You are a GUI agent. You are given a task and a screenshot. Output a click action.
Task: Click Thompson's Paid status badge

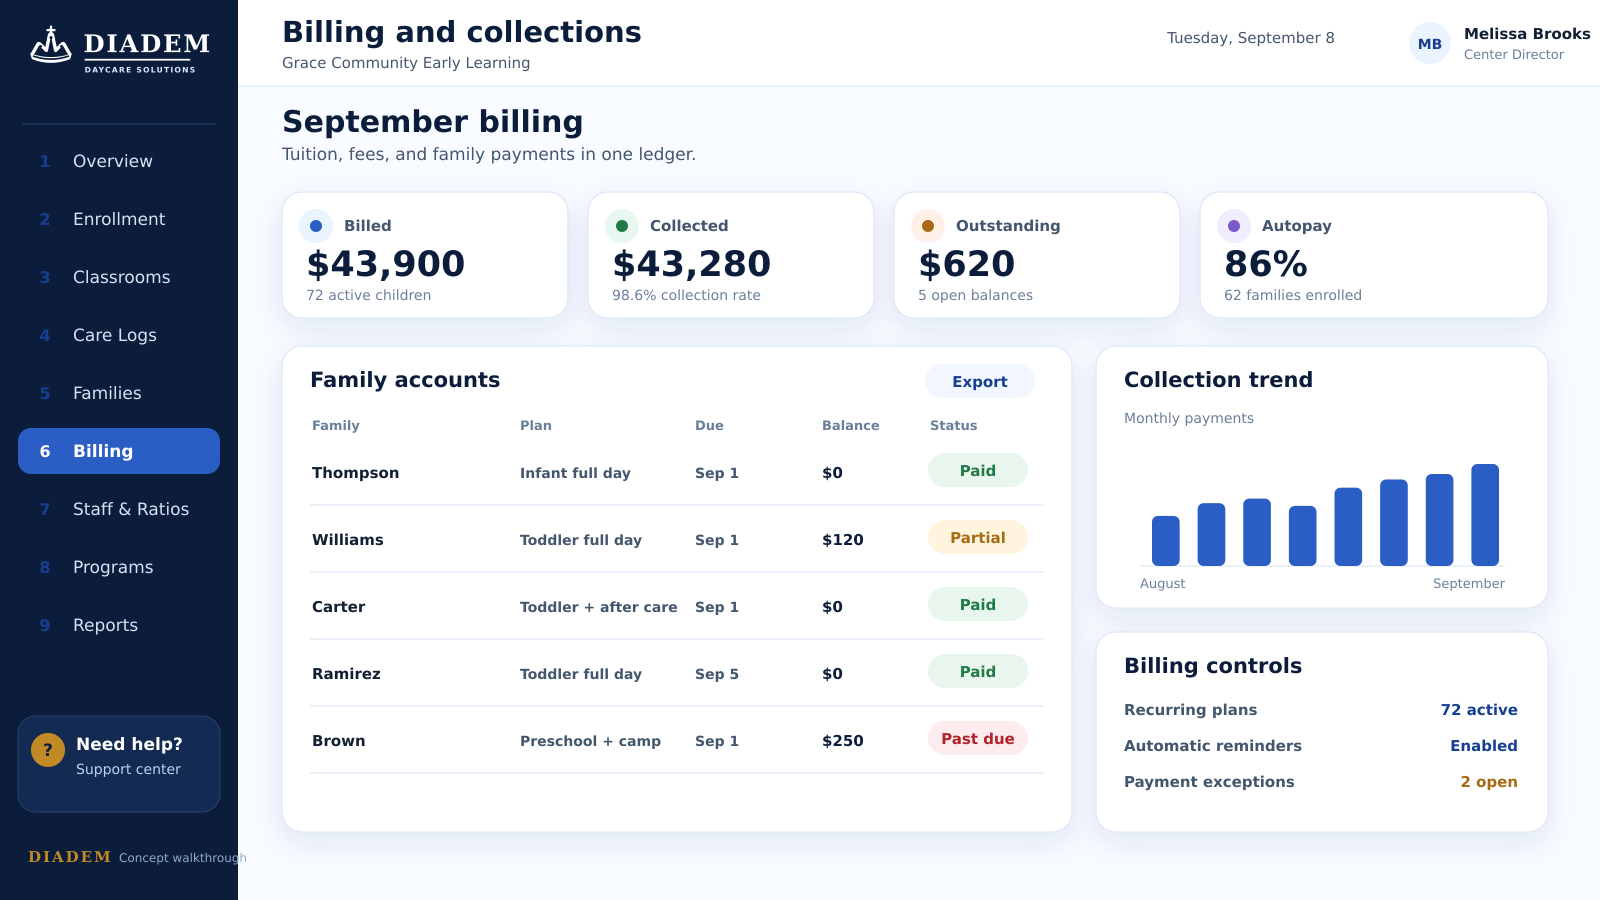pos(978,470)
